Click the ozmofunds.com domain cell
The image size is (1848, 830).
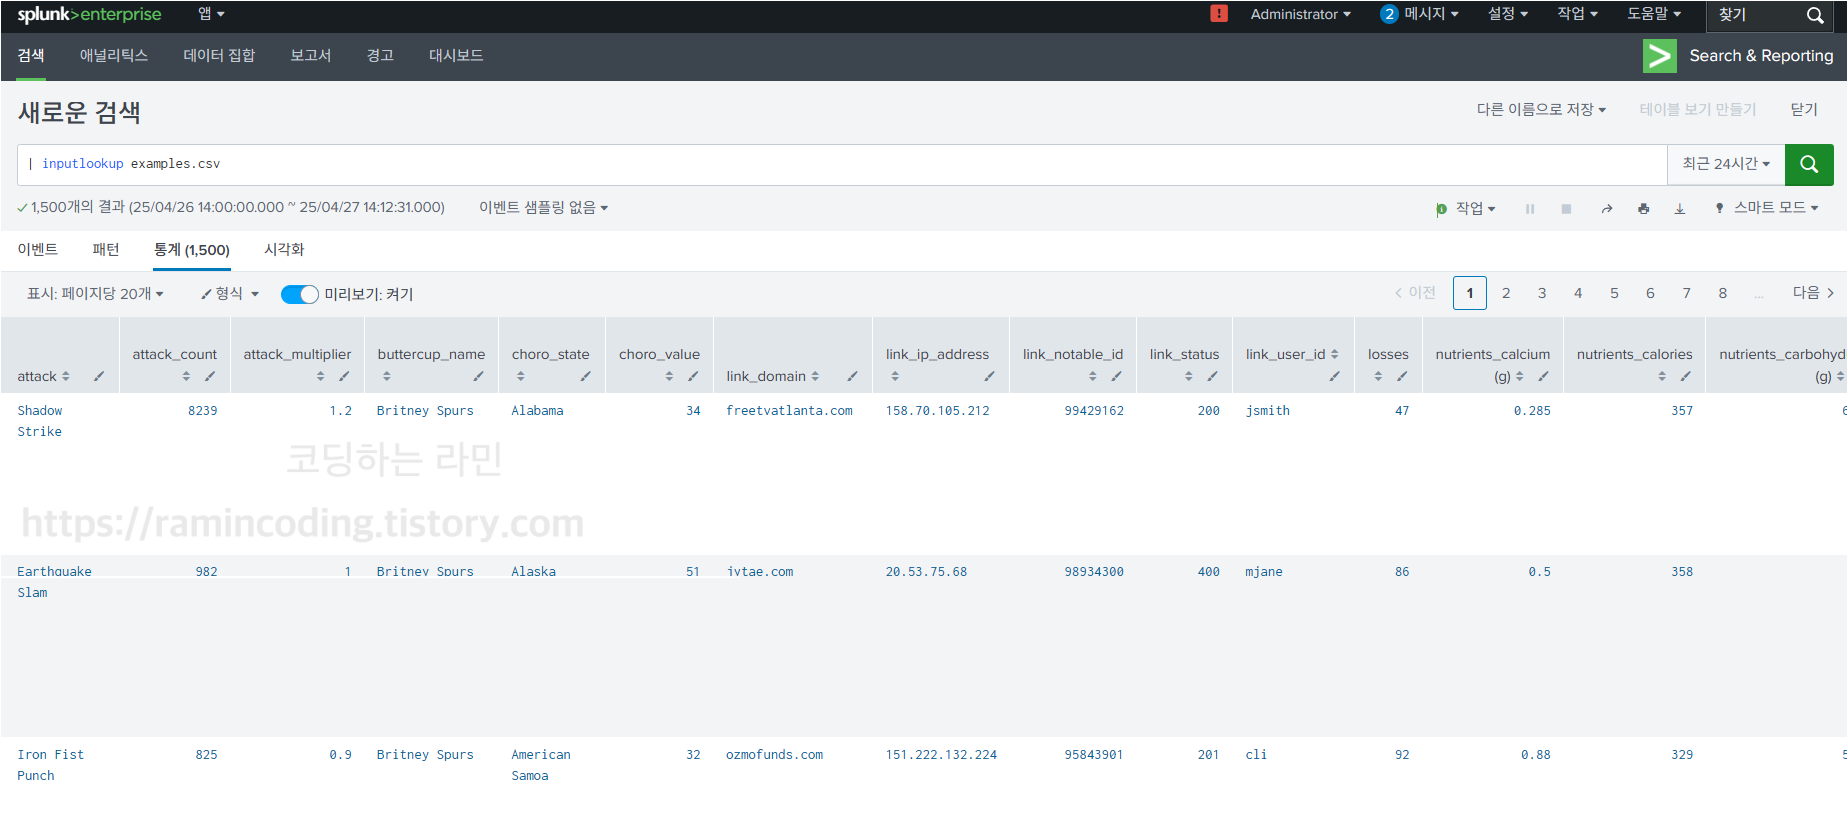(x=774, y=755)
